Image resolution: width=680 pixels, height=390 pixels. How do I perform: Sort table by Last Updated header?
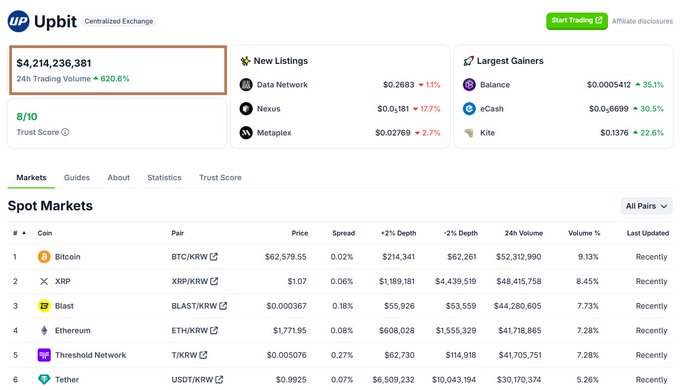pyautogui.click(x=648, y=233)
